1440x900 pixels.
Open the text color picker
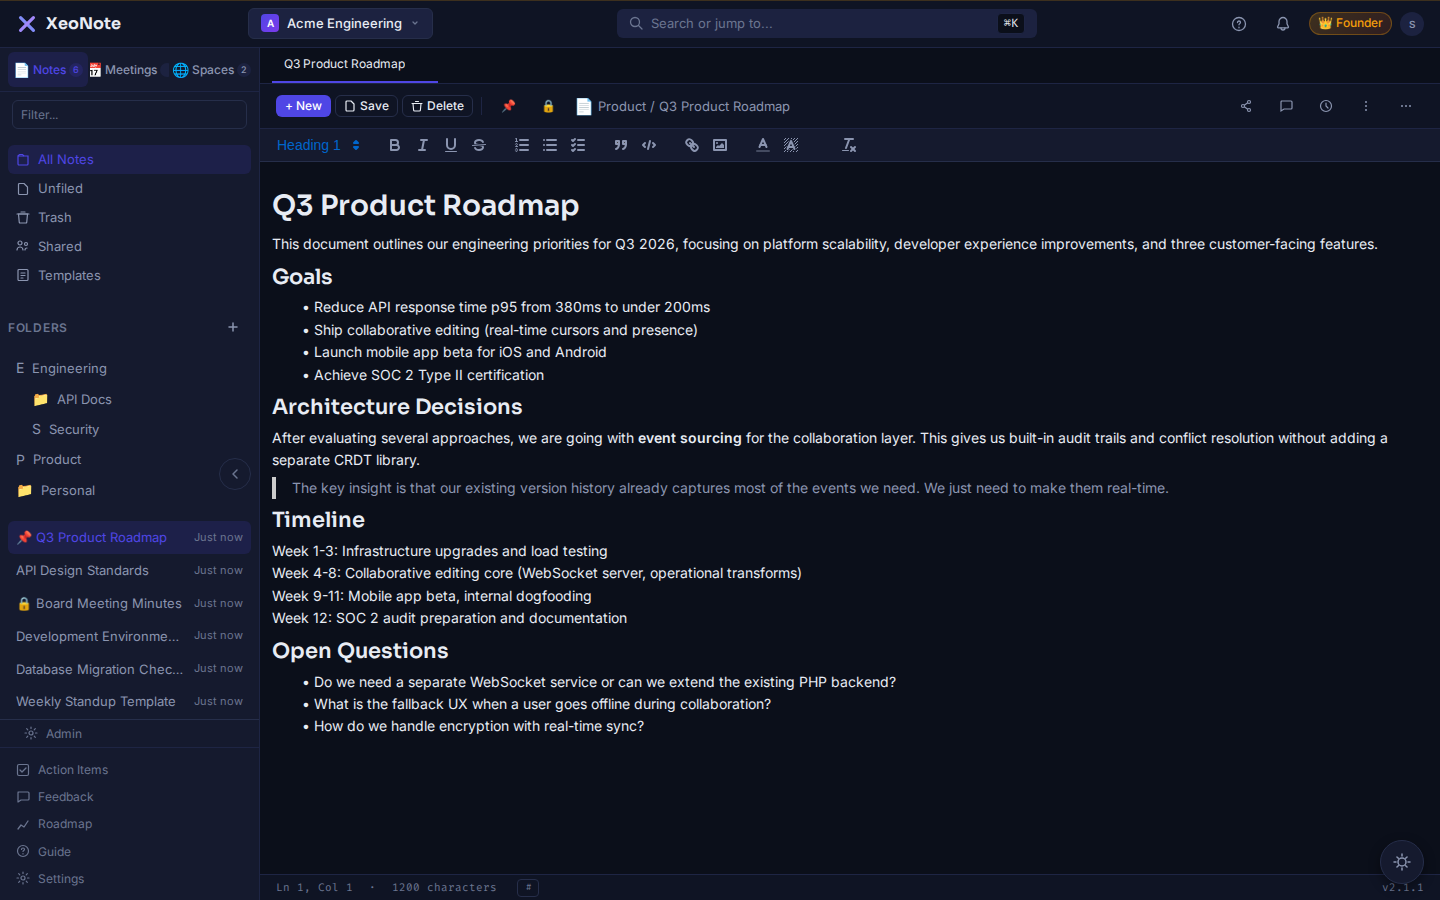click(763, 145)
